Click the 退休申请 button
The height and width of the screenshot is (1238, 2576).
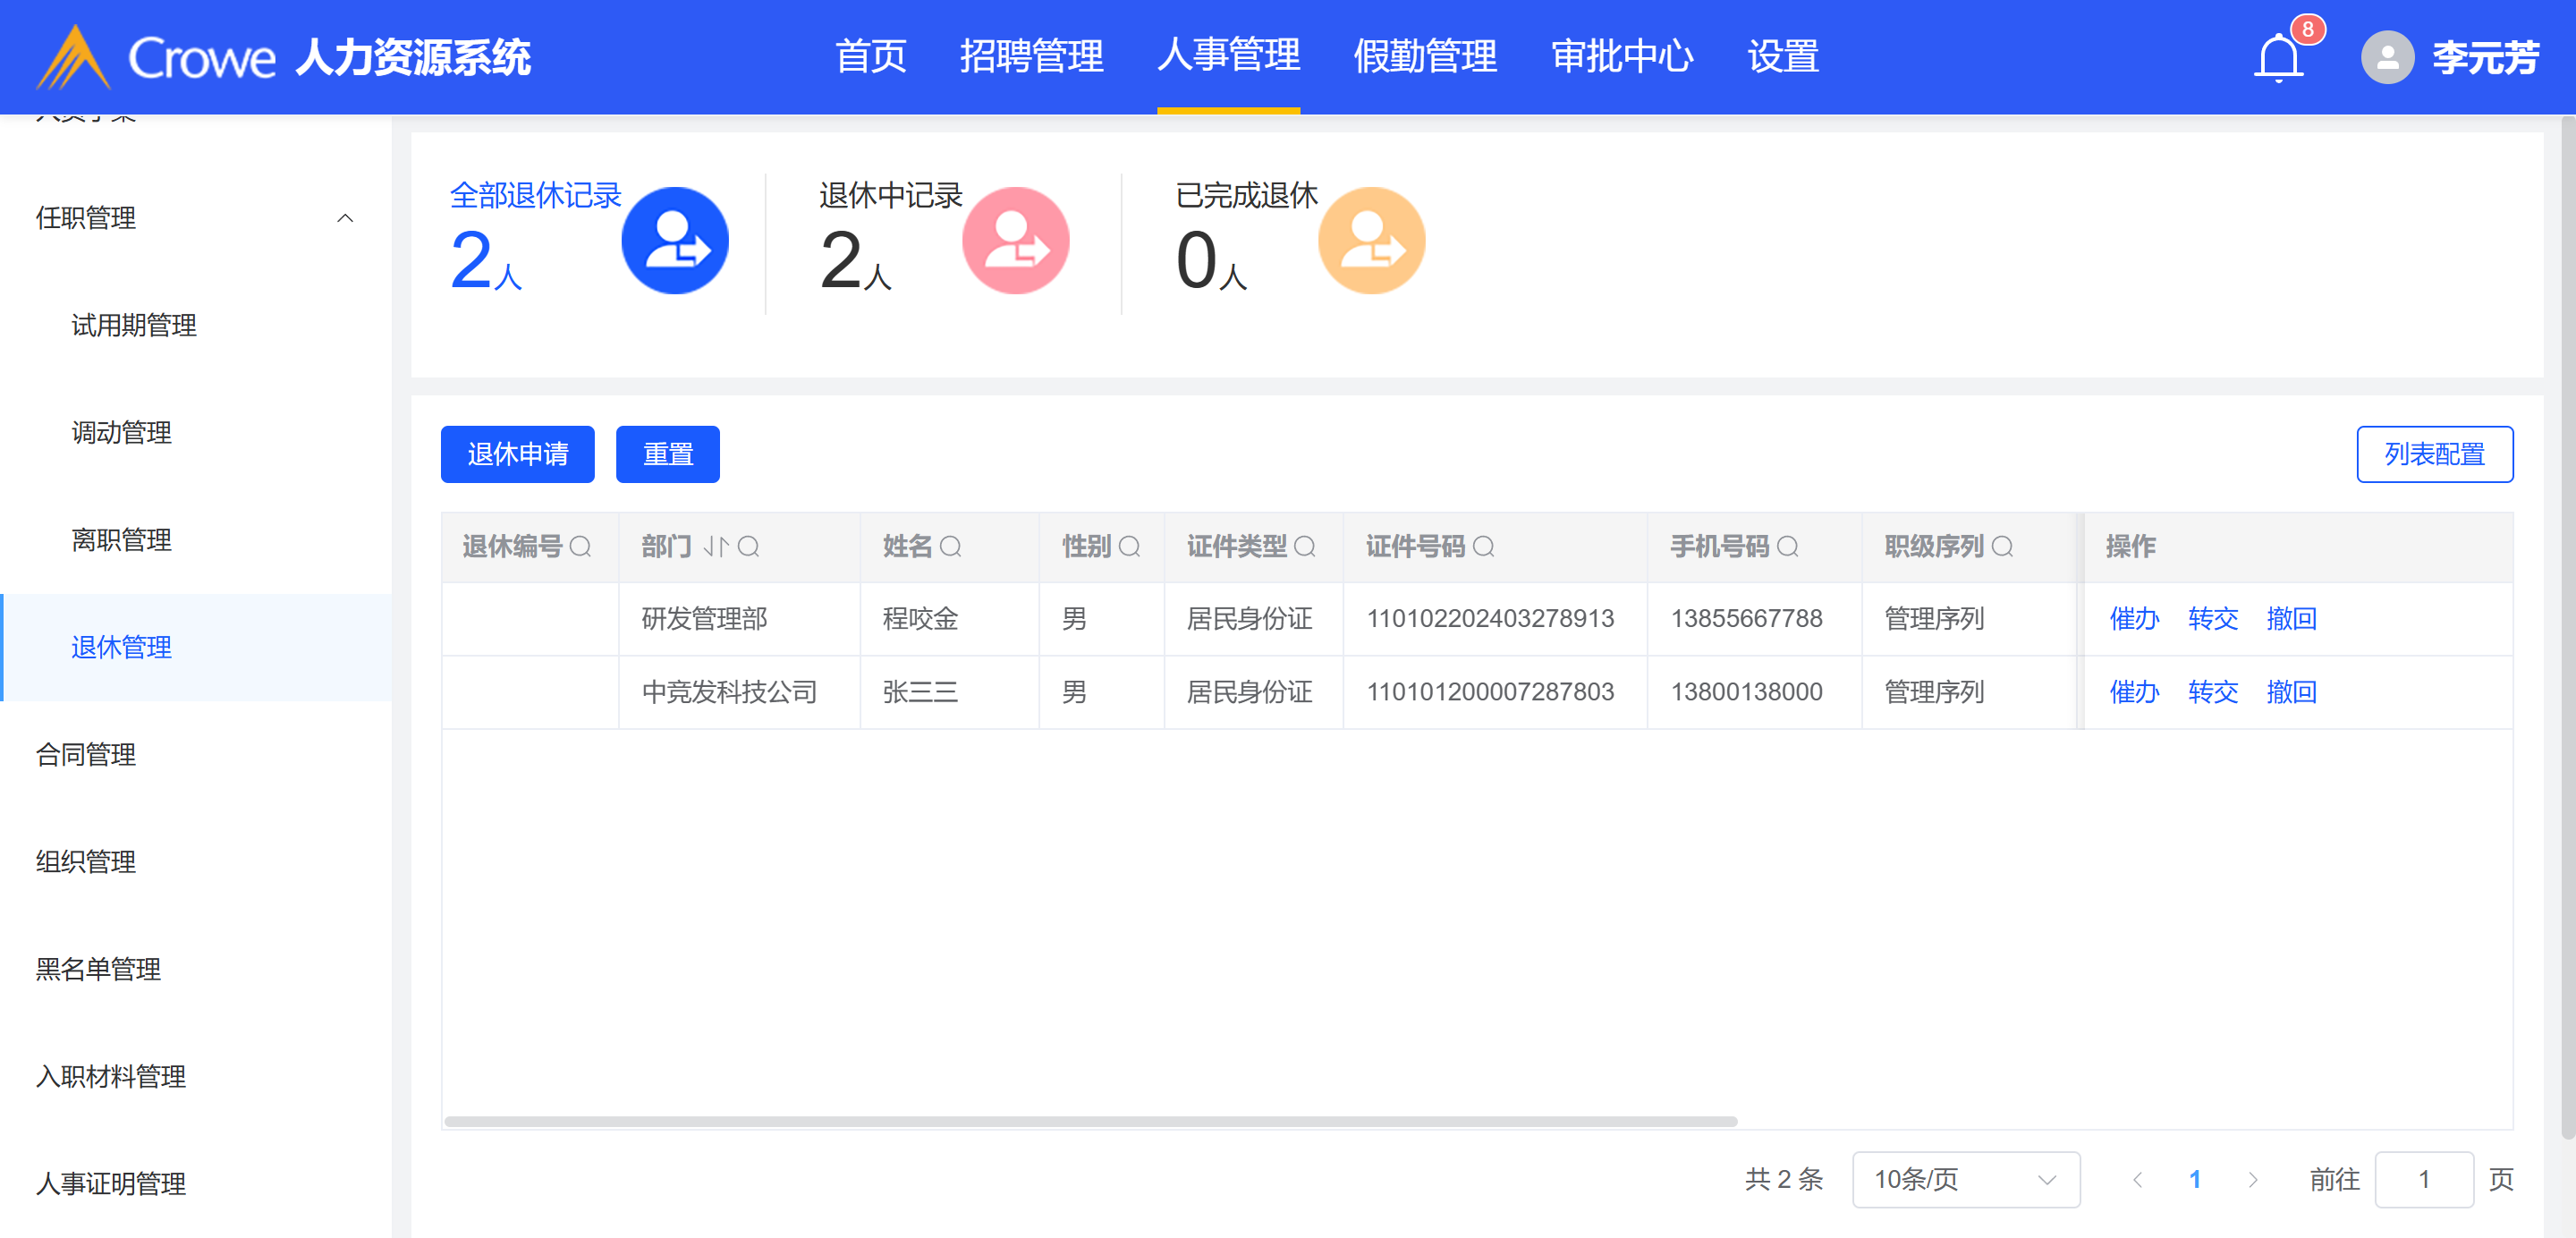click(x=517, y=454)
